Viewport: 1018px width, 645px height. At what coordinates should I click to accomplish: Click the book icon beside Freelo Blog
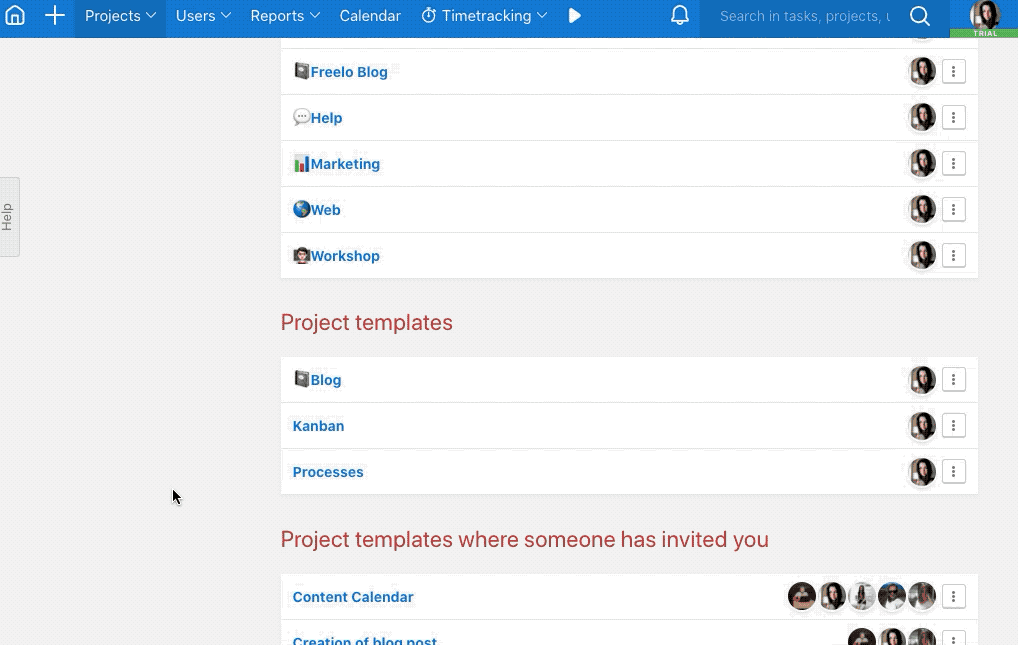point(301,71)
